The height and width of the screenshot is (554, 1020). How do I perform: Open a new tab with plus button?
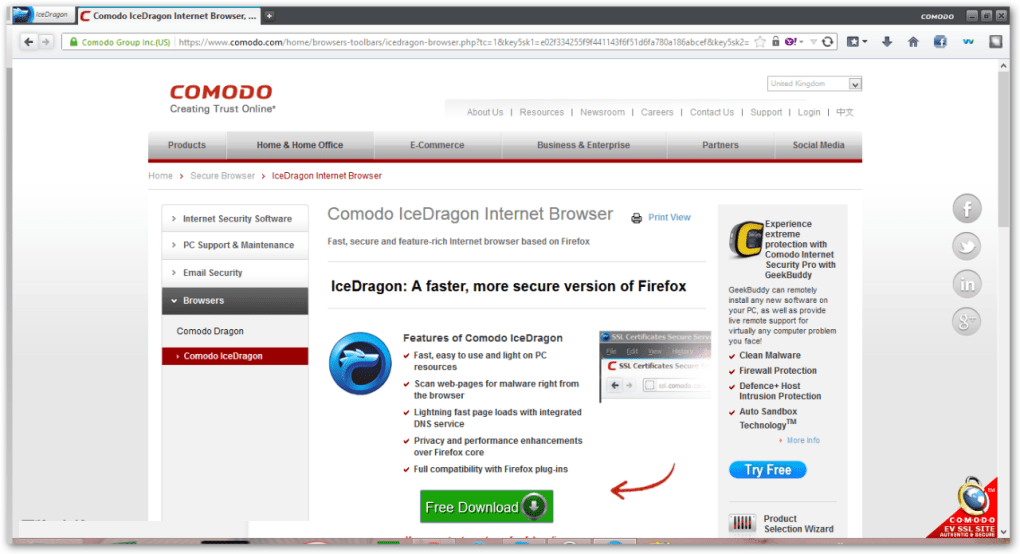pyautogui.click(x=269, y=16)
